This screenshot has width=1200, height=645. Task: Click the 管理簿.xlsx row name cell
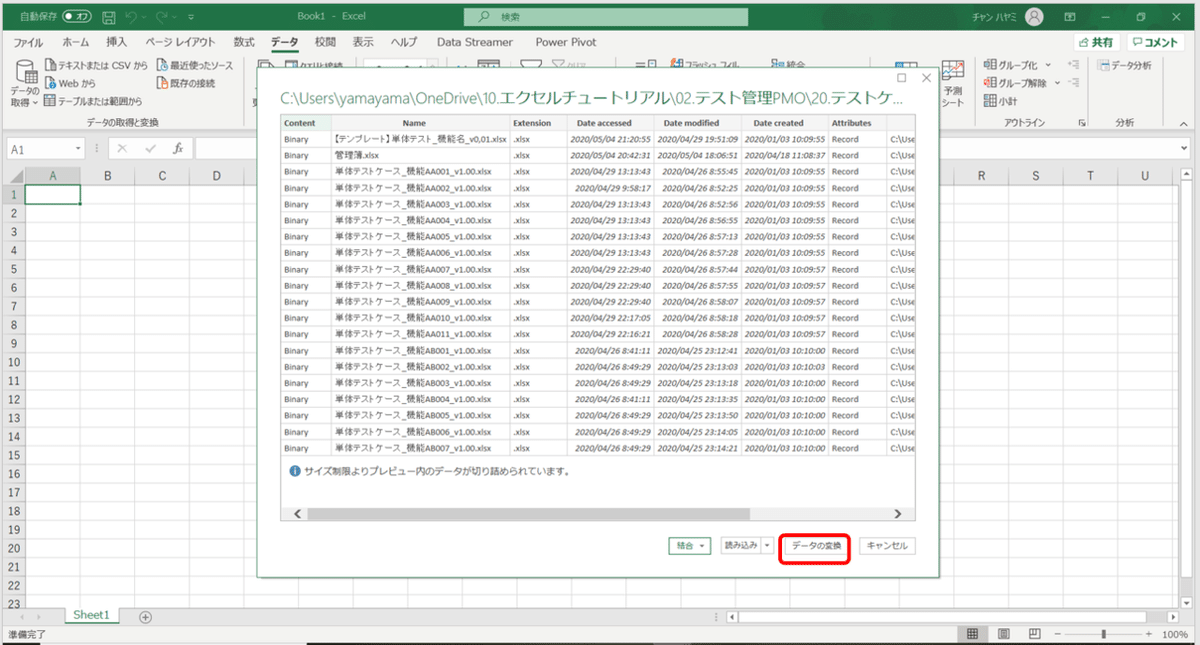point(420,155)
